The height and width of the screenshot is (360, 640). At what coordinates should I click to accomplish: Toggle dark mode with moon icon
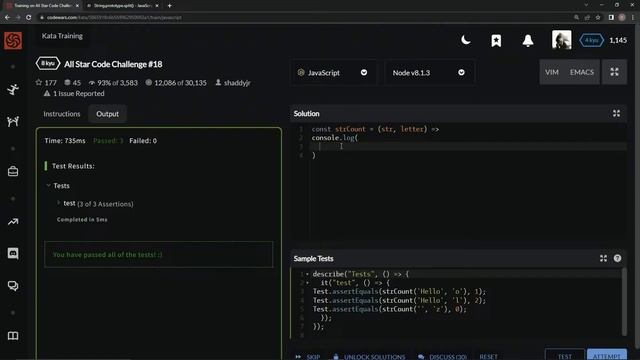pyautogui.click(x=465, y=40)
